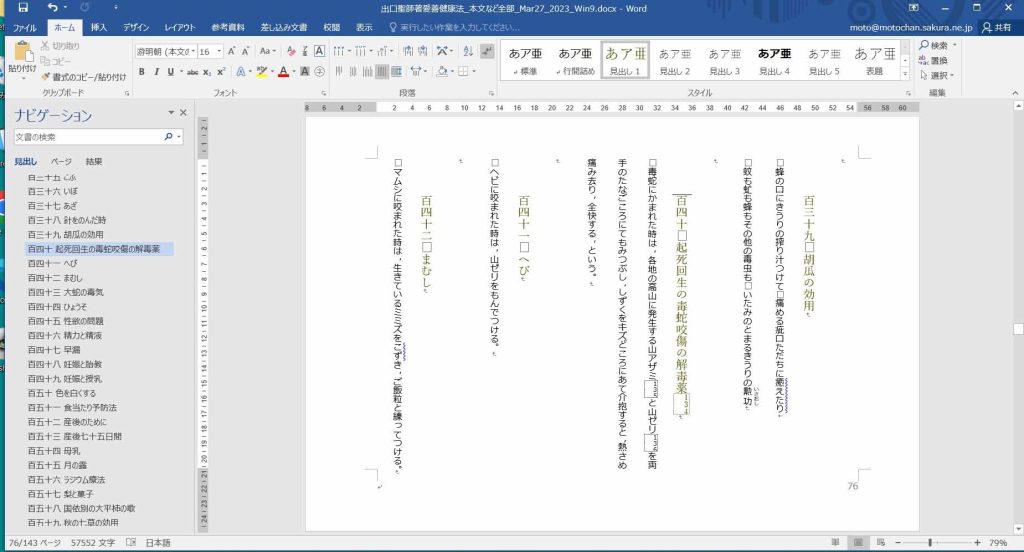Screen dimensions: 1024x552
Task: Switch to the Design ribbon tab
Action: point(136,27)
